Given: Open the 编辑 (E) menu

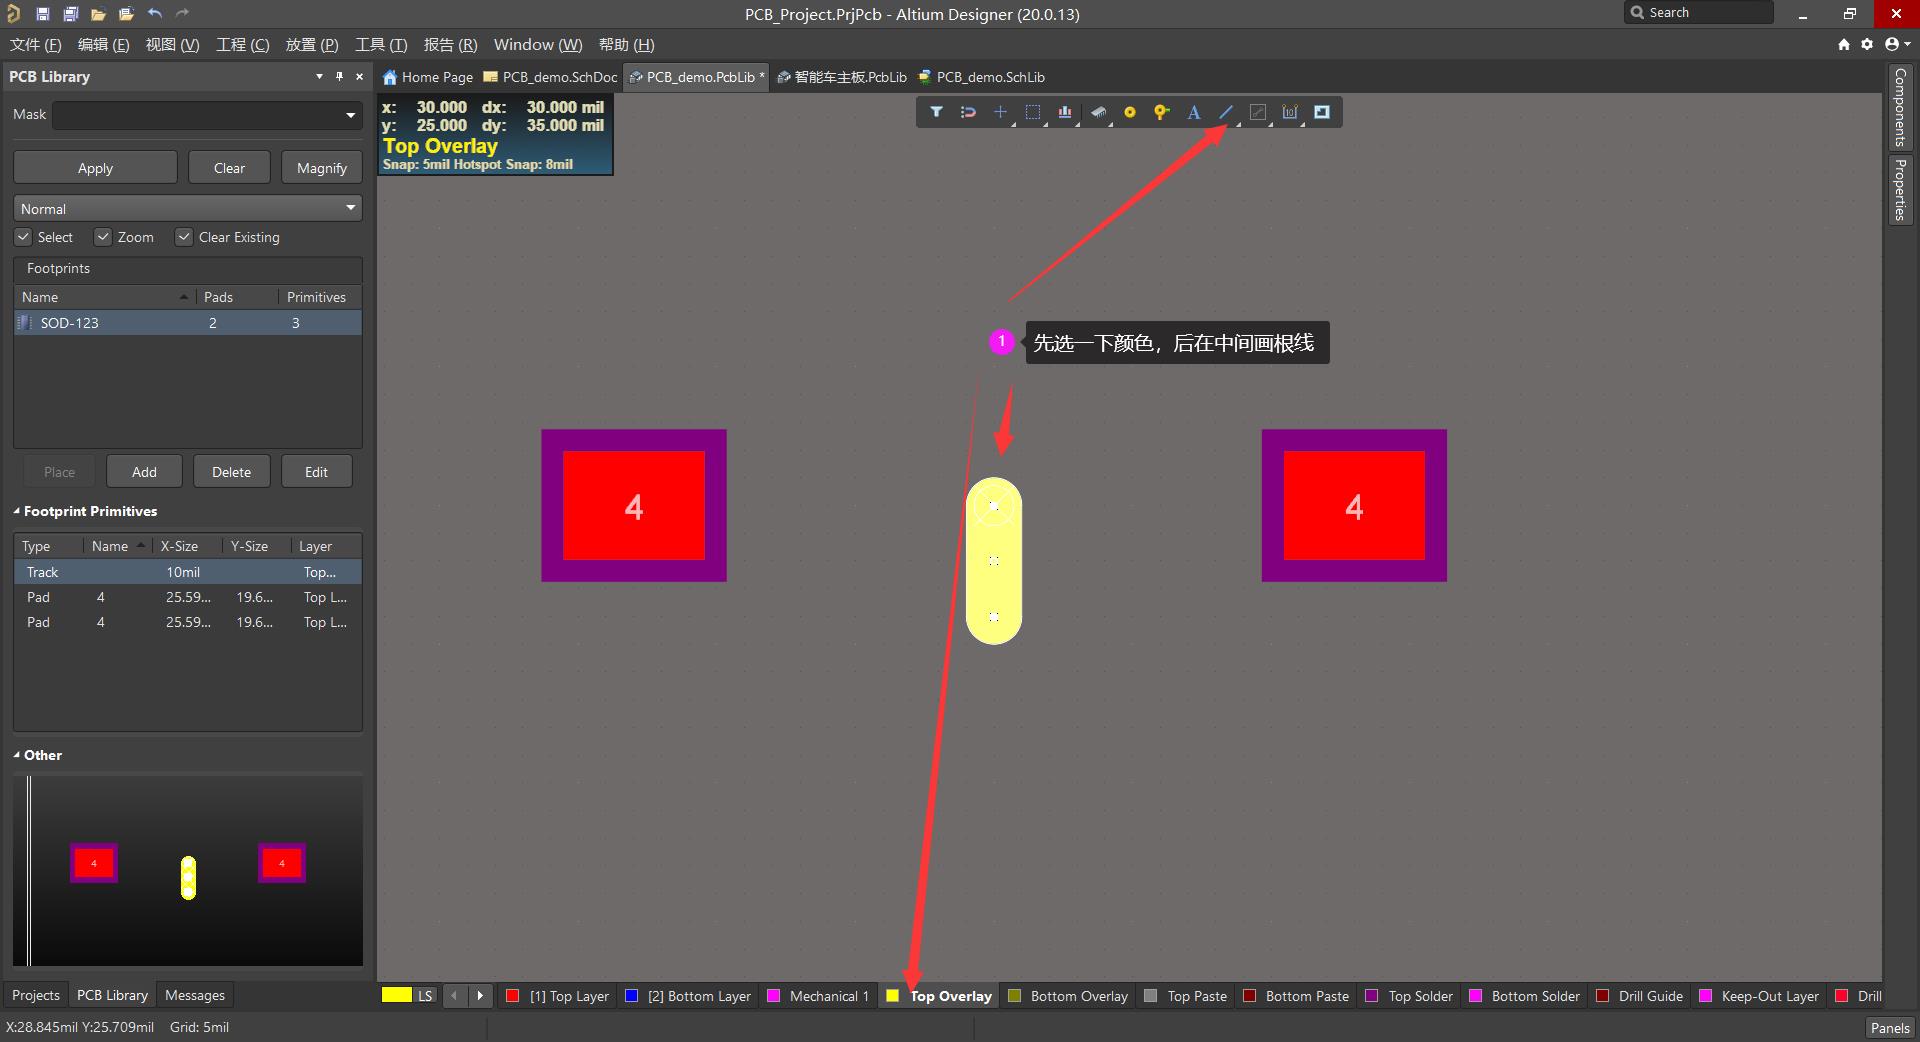Looking at the screenshot, I should [103, 44].
